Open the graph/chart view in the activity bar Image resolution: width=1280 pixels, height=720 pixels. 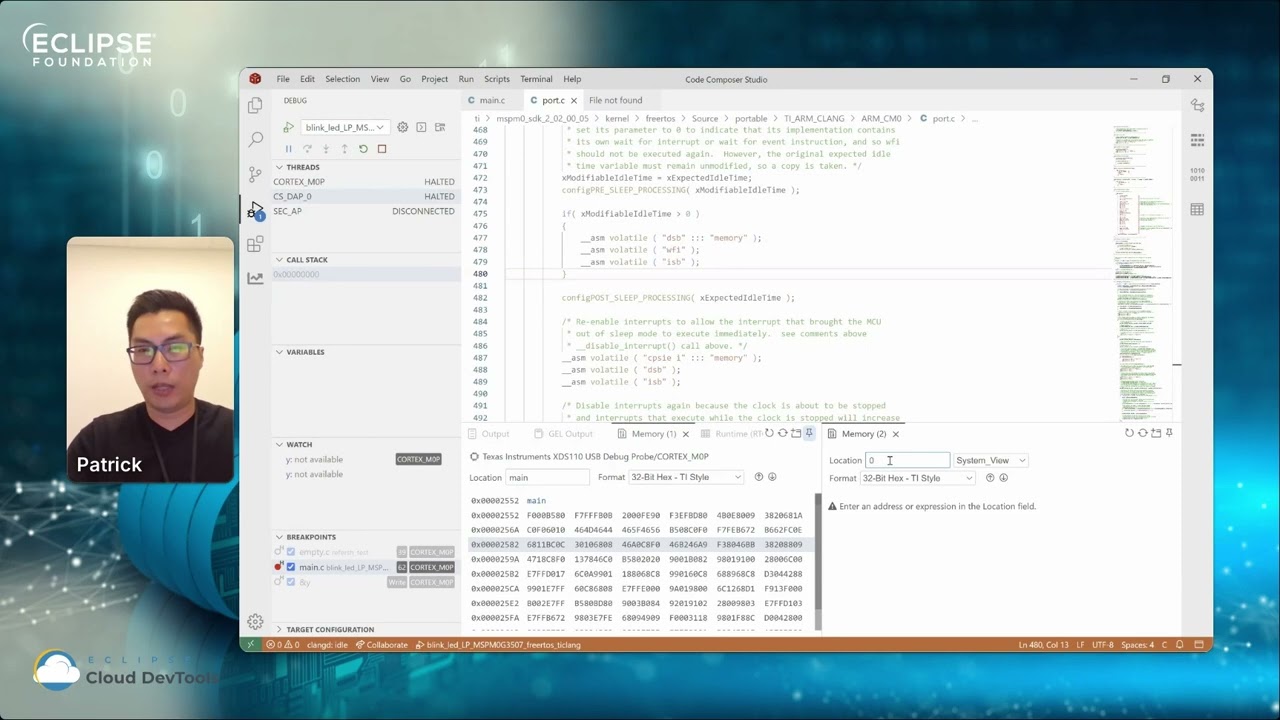[255, 278]
